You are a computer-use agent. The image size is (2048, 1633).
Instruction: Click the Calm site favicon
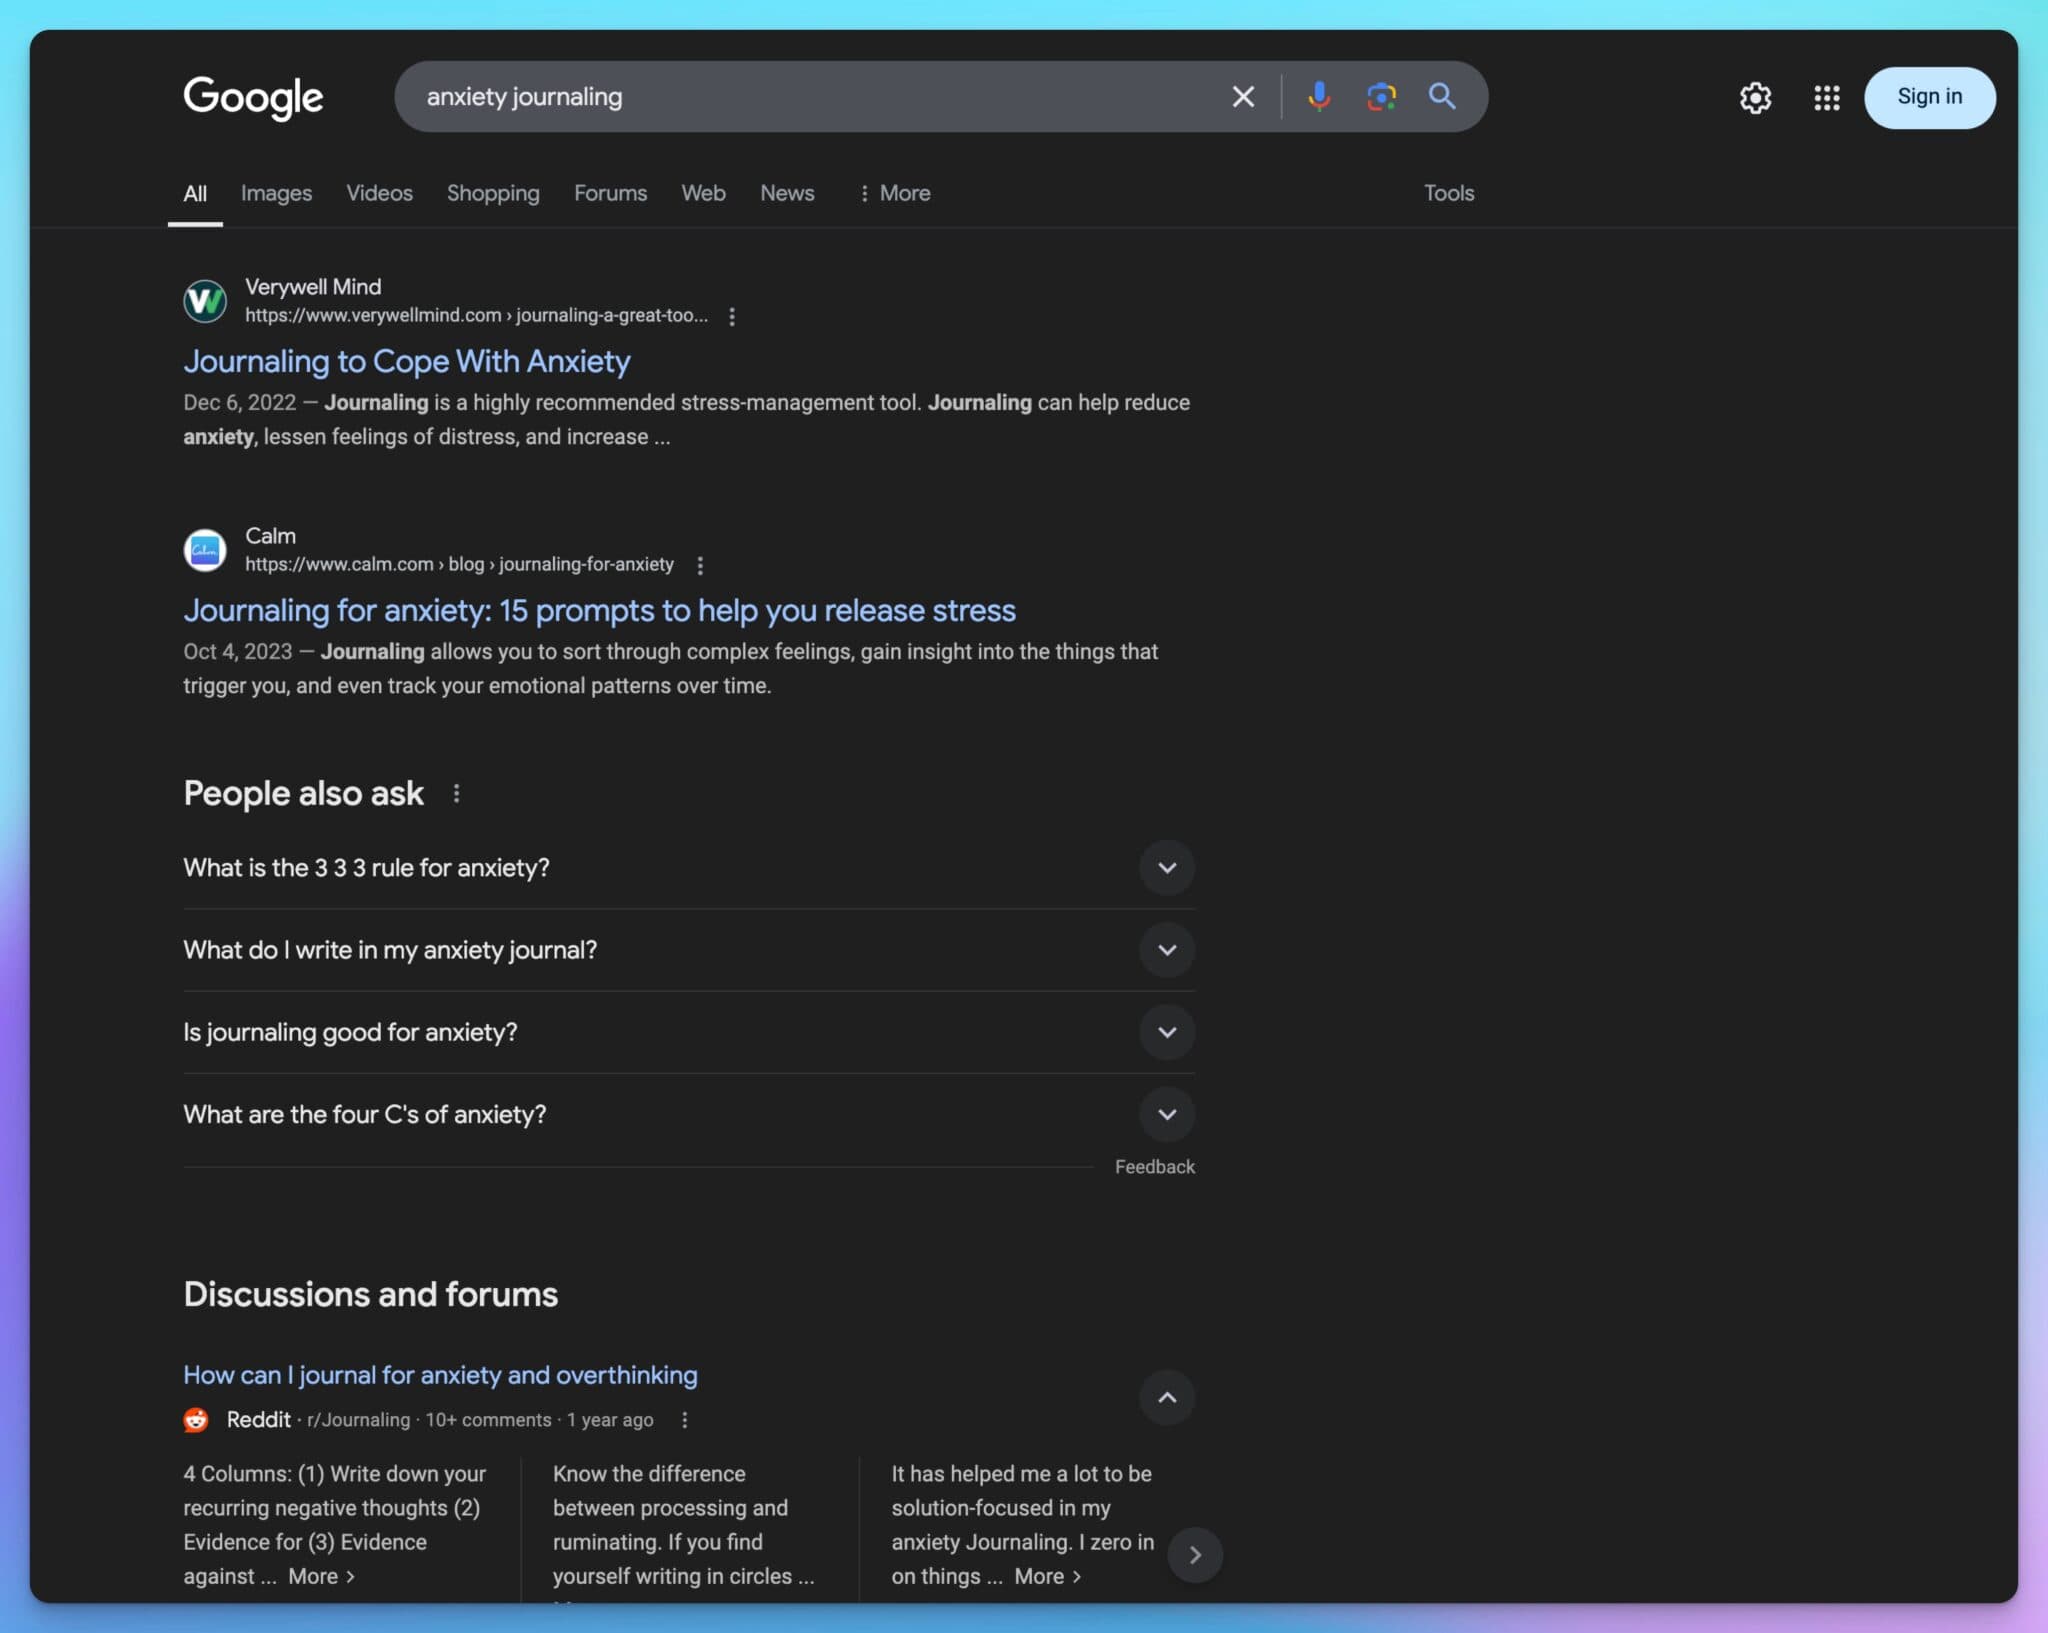click(x=204, y=549)
